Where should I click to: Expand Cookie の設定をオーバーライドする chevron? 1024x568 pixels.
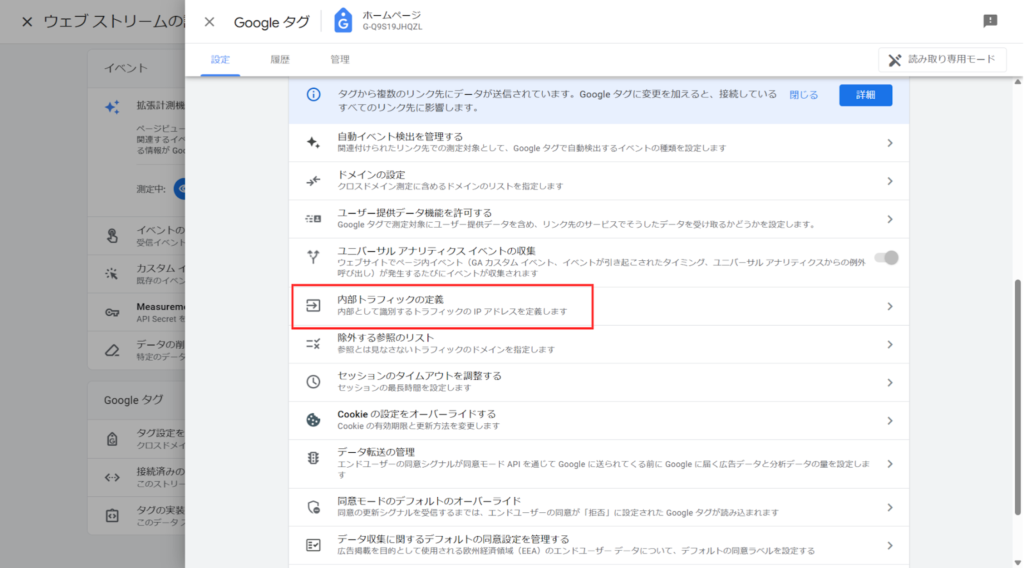(889, 420)
